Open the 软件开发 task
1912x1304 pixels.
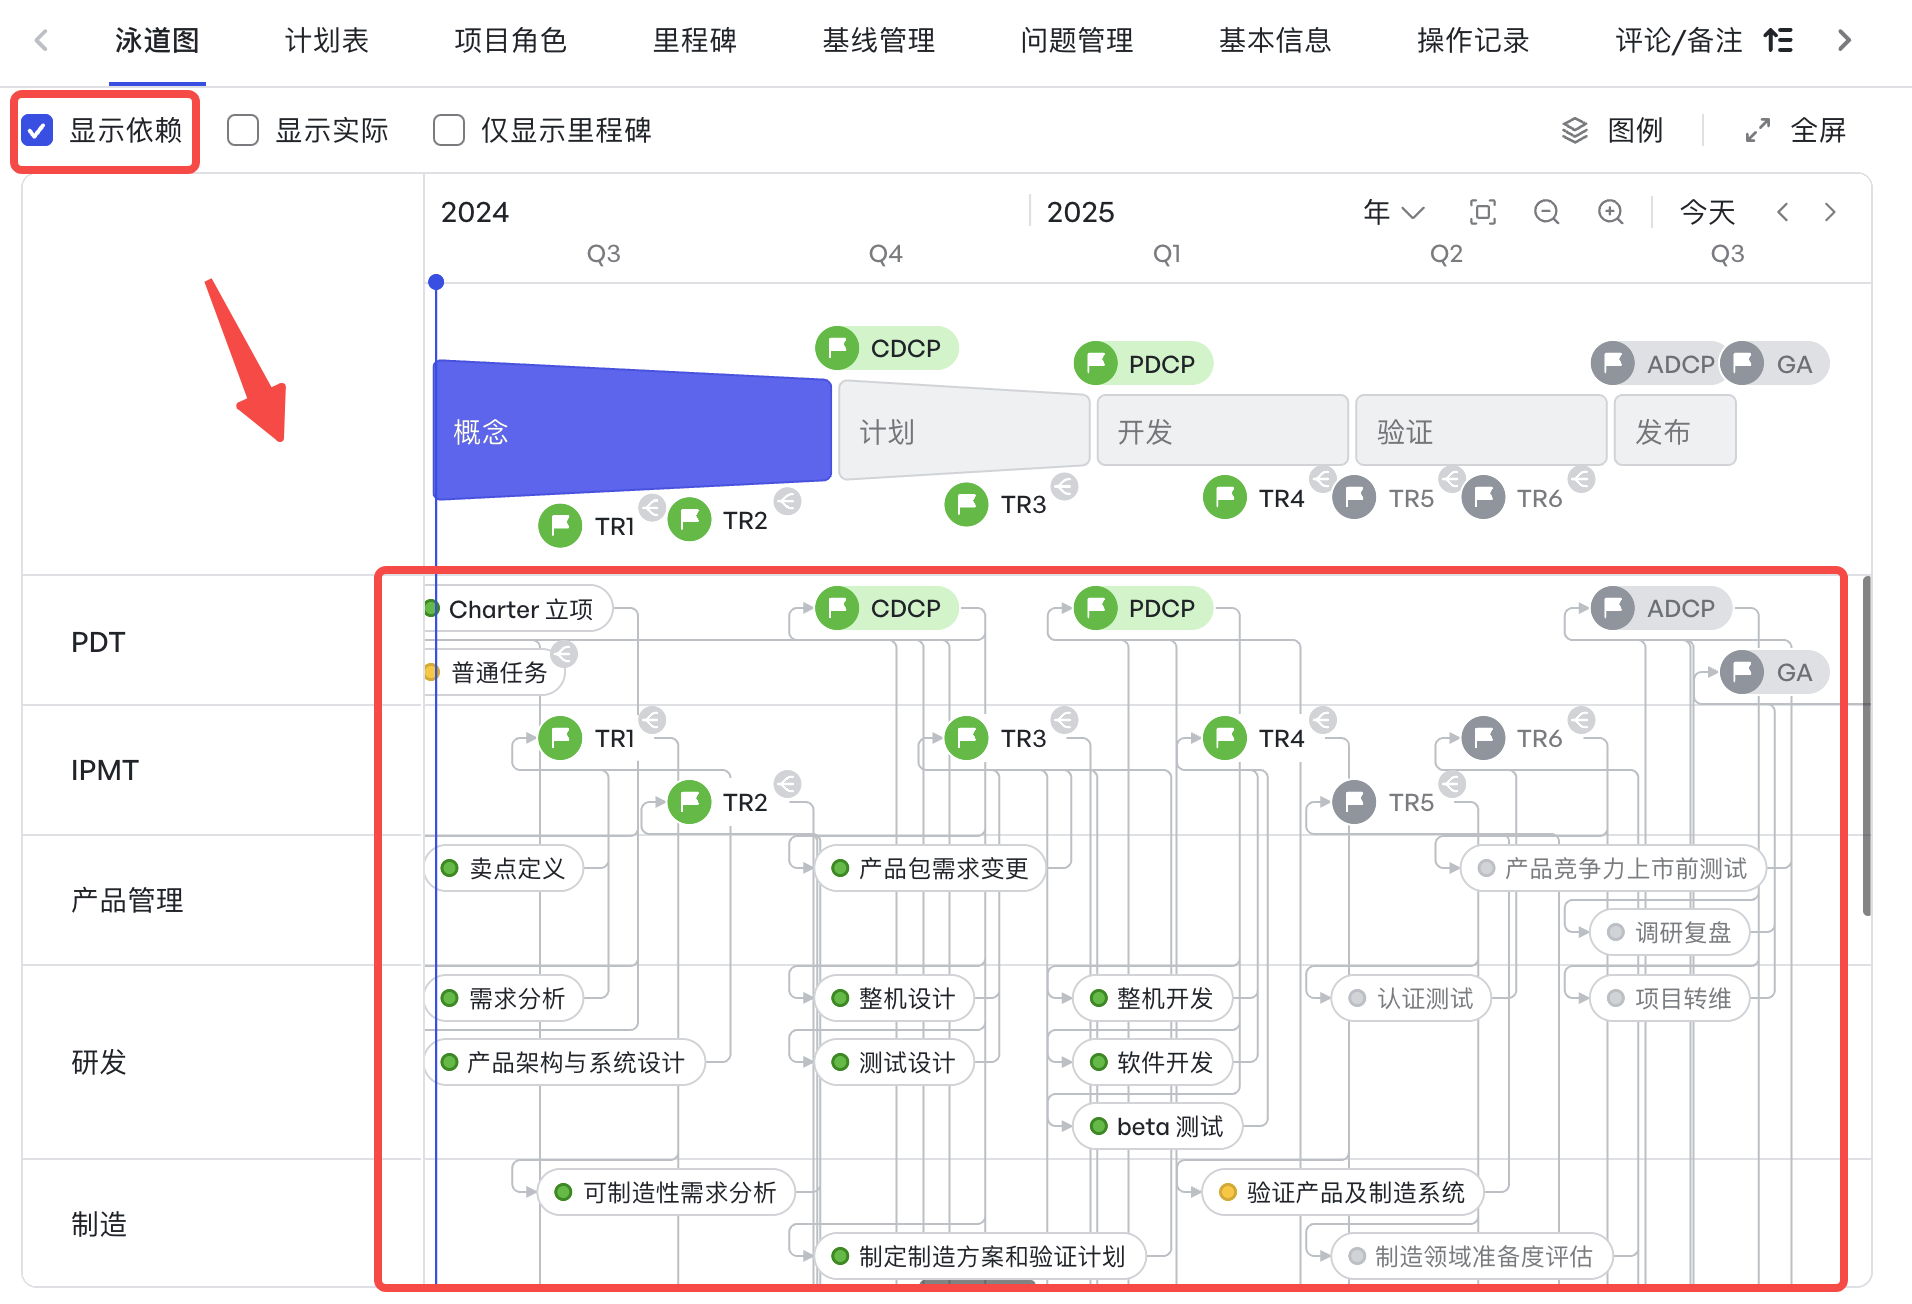[x=1153, y=1062]
